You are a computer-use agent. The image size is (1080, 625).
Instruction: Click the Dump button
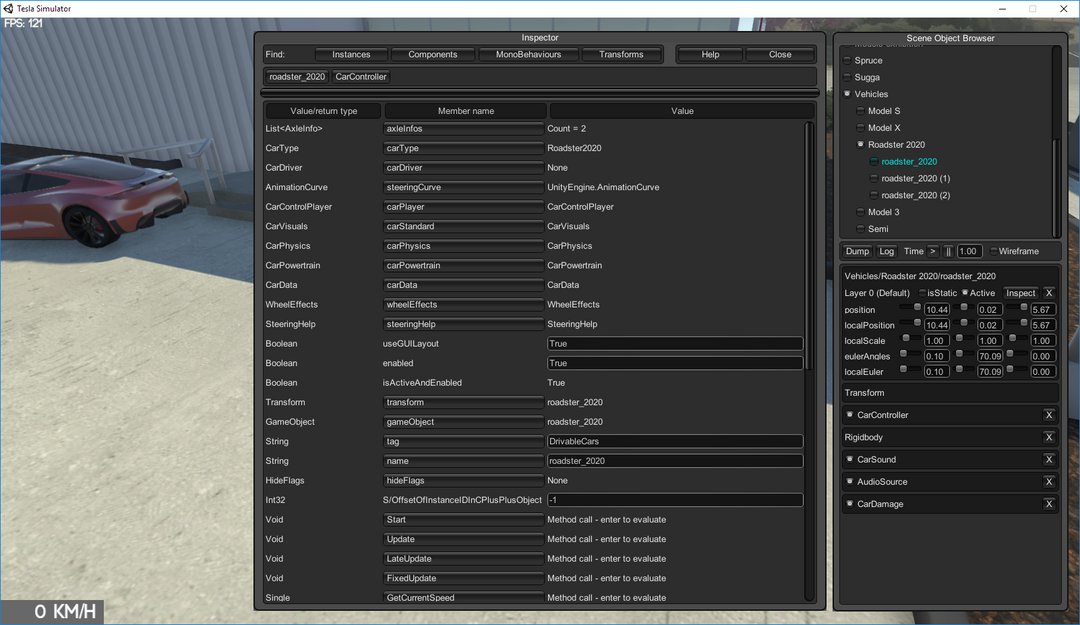(857, 251)
